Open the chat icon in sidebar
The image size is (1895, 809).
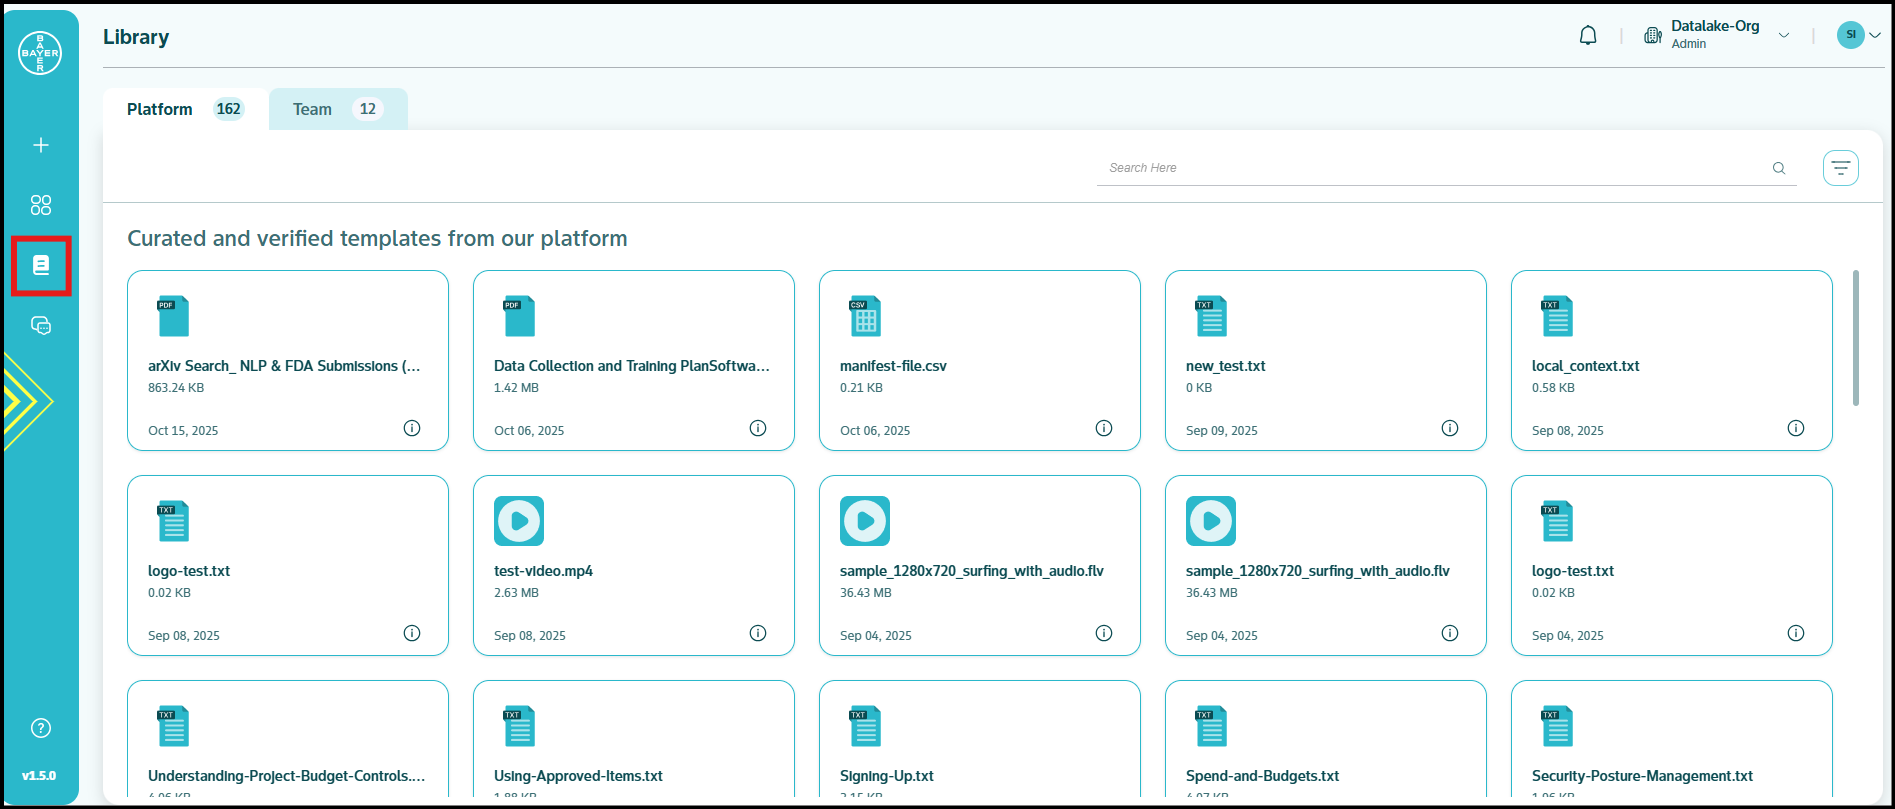(x=41, y=325)
